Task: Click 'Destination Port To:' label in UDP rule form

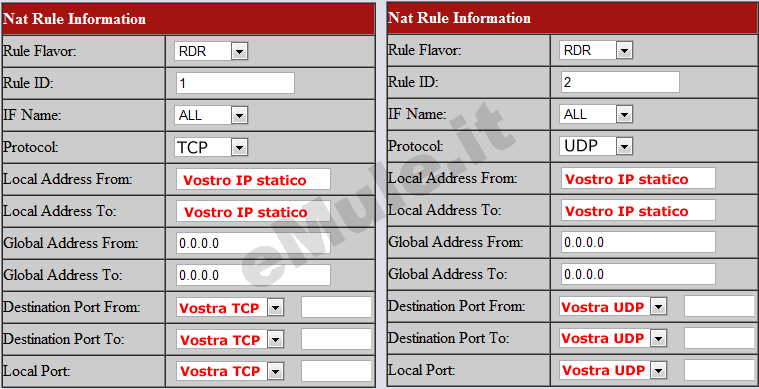Action: [x=449, y=338]
